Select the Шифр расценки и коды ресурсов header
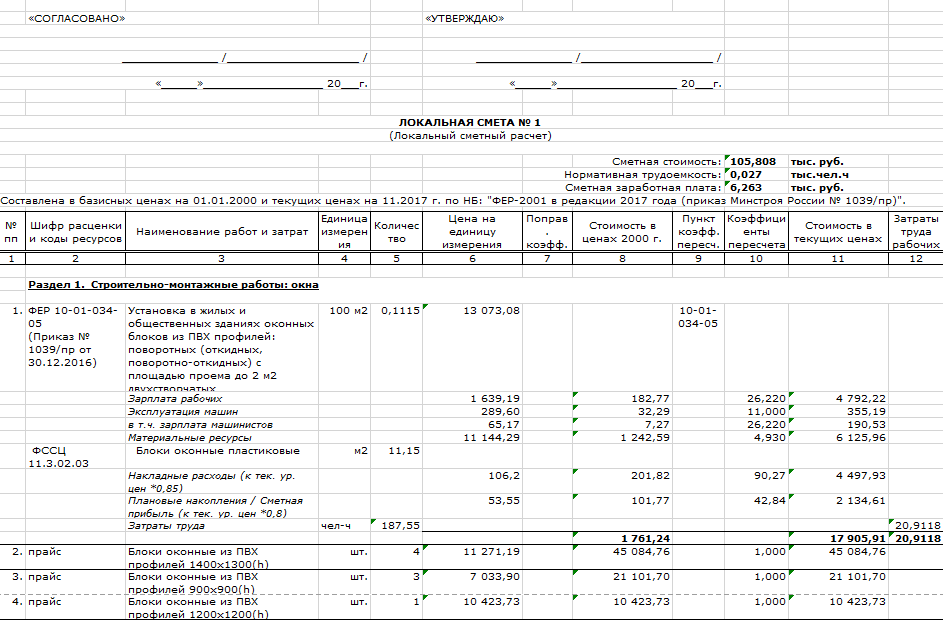This screenshot has width=943, height=620. tap(75, 231)
